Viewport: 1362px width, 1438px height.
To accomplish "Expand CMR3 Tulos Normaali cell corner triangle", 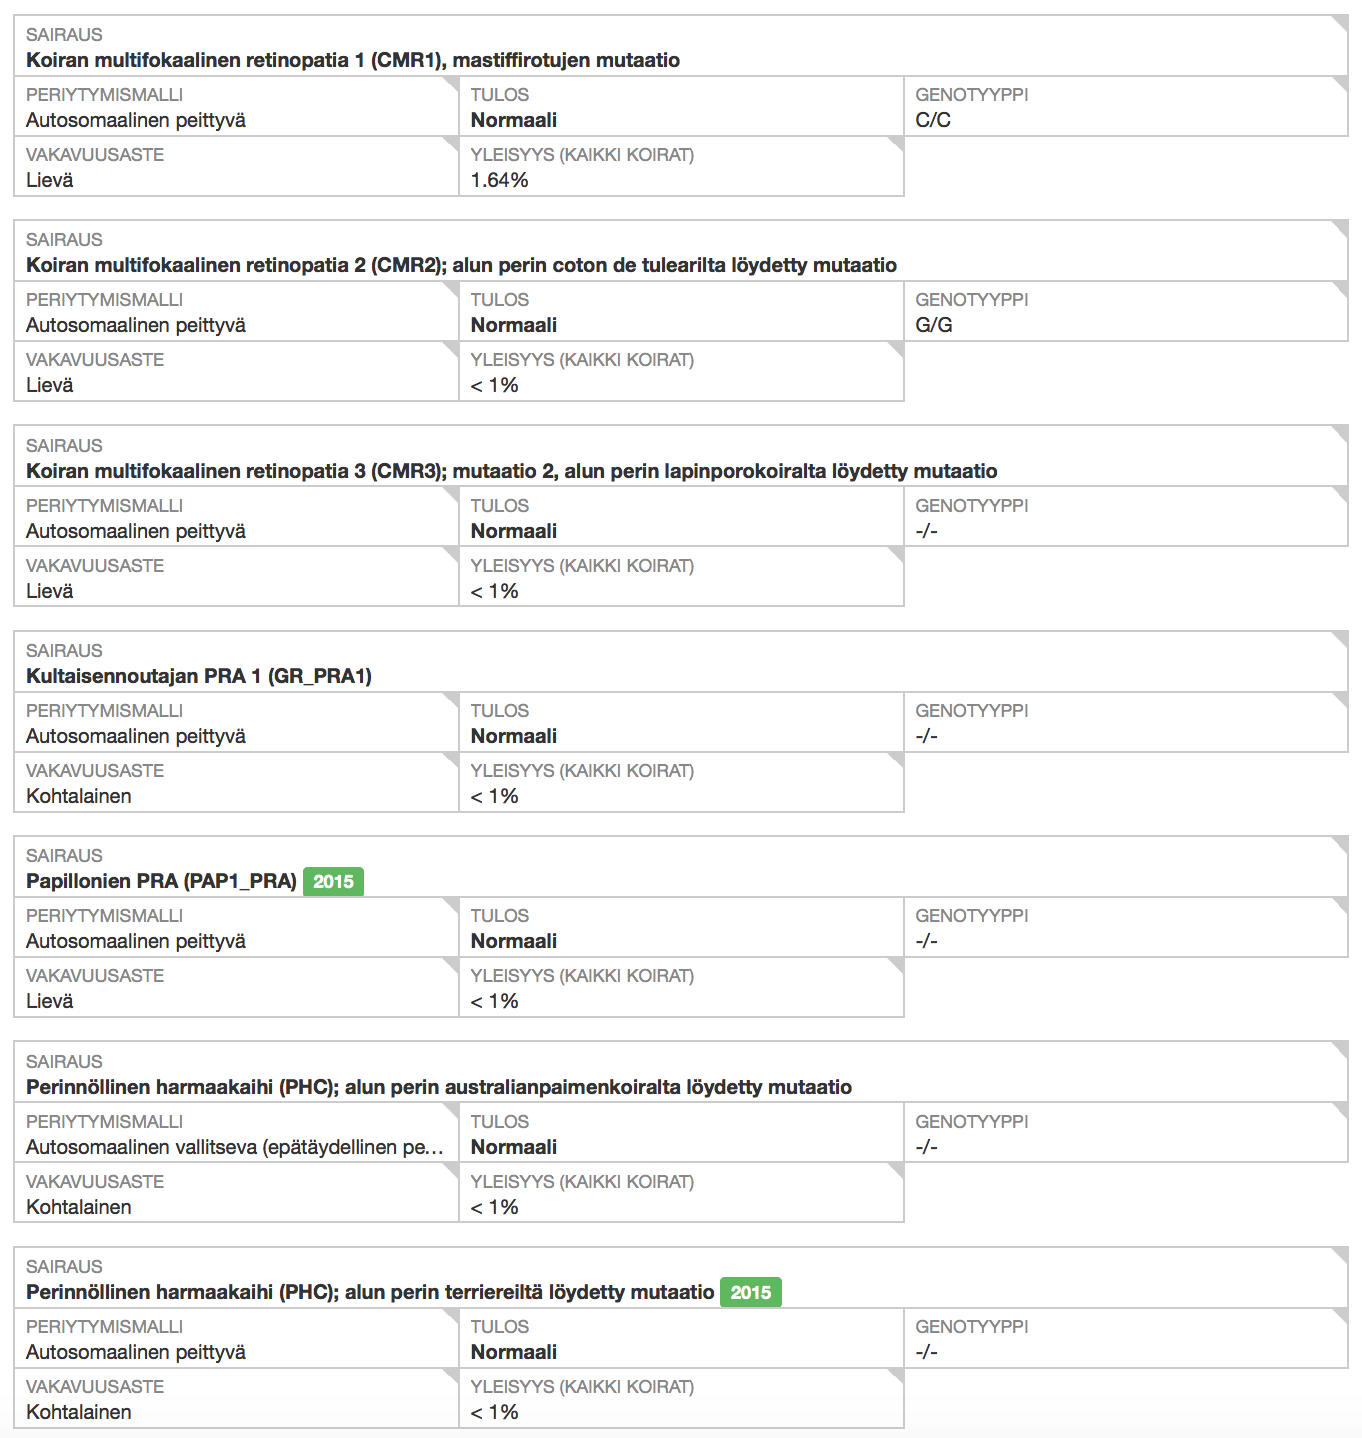I will click(x=896, y=496).
